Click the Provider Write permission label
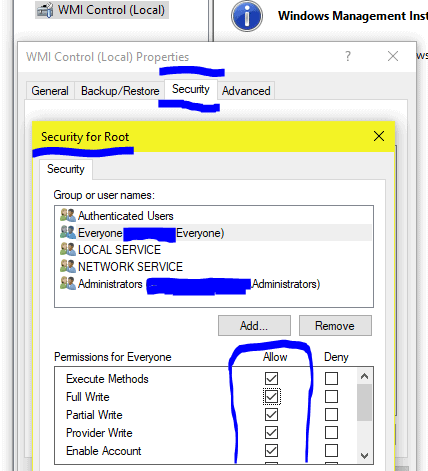The width and height of the screenshot is (428, 471). 99,433
